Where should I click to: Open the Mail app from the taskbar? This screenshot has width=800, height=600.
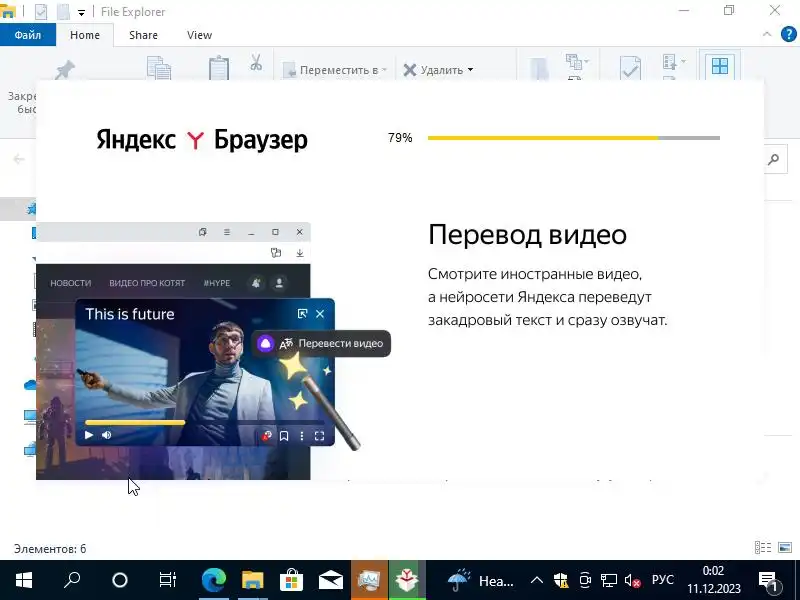point(331,580)
